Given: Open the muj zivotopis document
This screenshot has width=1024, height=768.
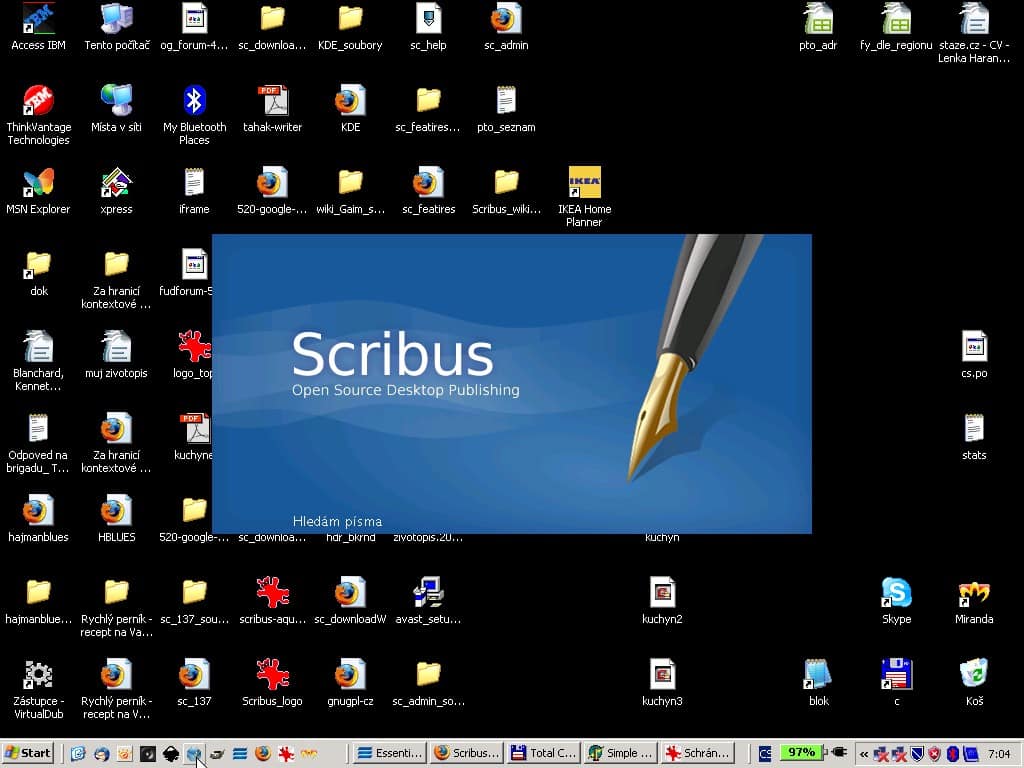Looking at the screenshot, I should click(117, 354).
